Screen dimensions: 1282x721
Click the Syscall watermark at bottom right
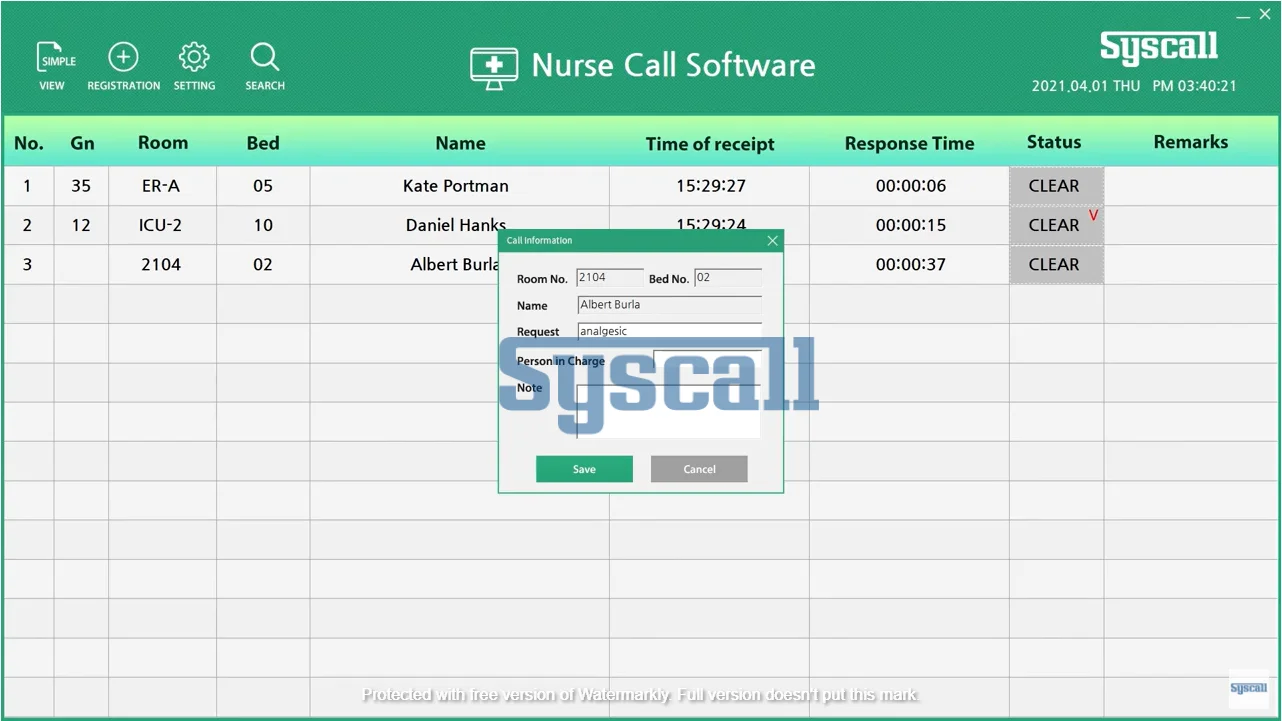click(1248, 687)
